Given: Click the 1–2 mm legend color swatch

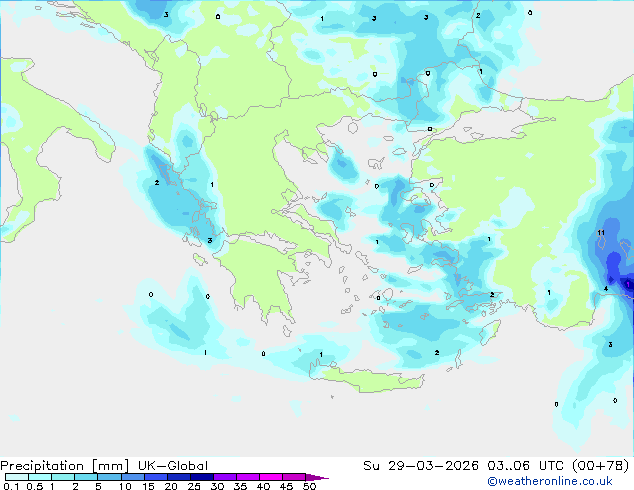Looking at the screenshot, I should click(x=63, y=477).
